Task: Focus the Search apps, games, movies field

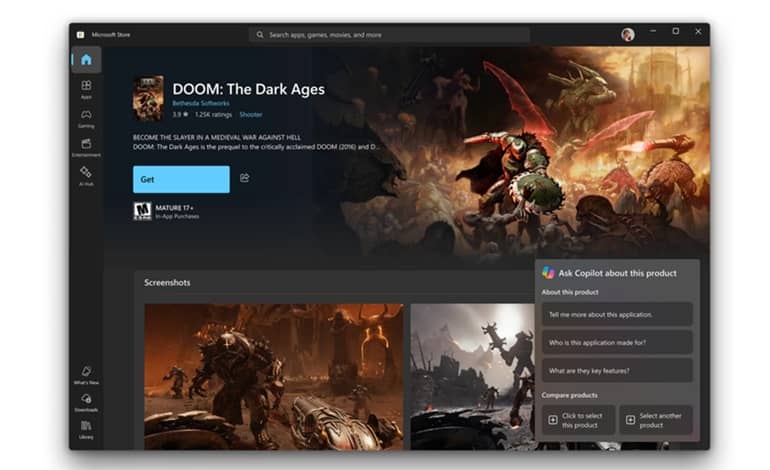Action: [389, 35]
